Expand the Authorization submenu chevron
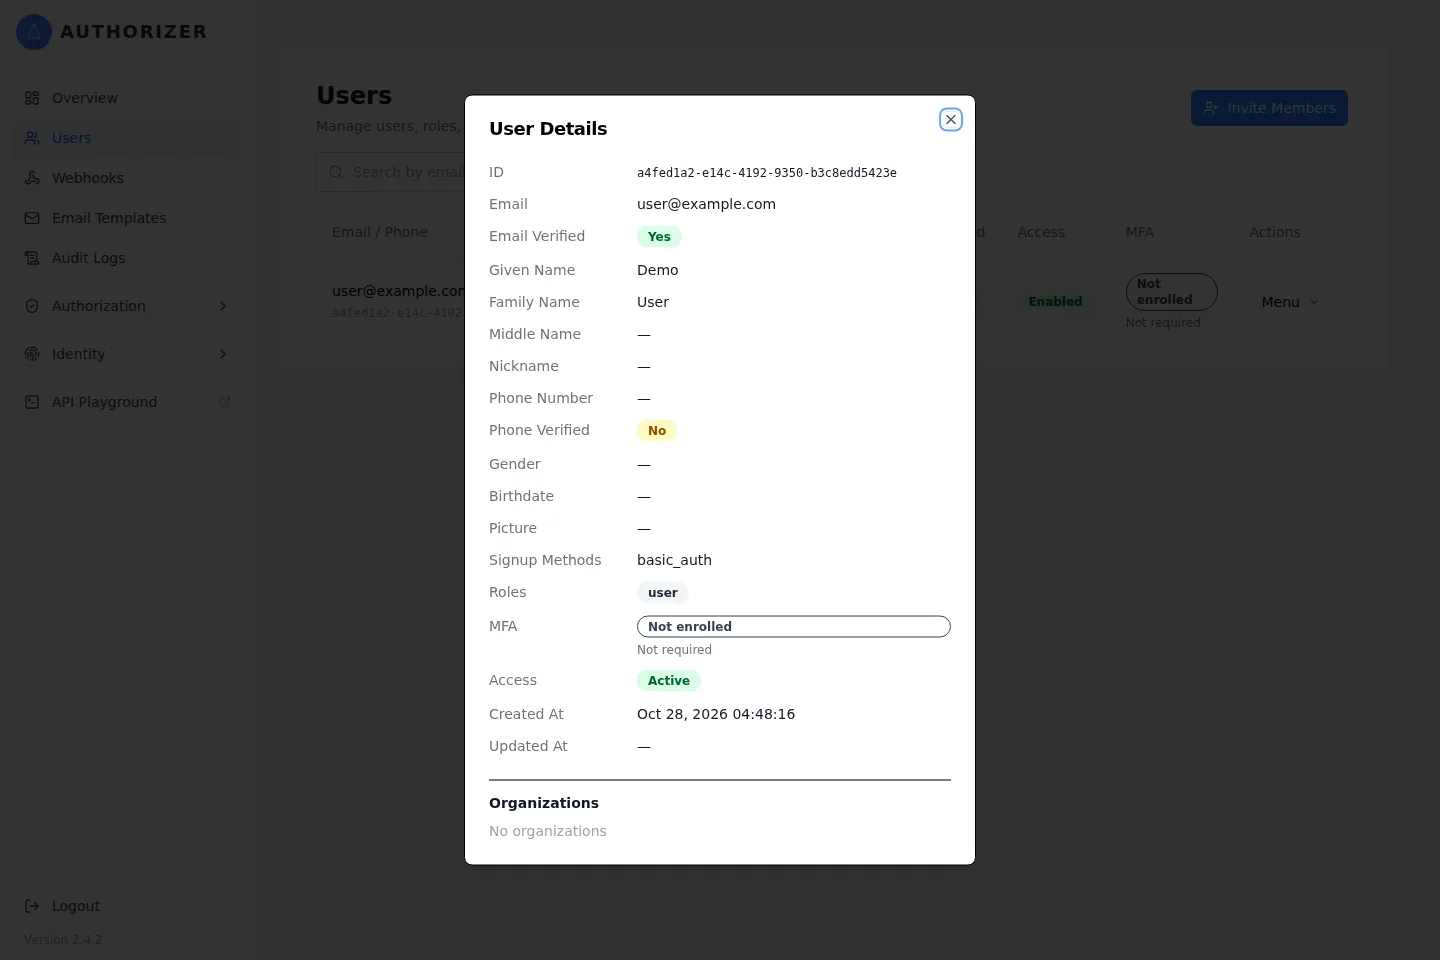The height and width of the screenshot is (960, 1440). click(223, 306)
